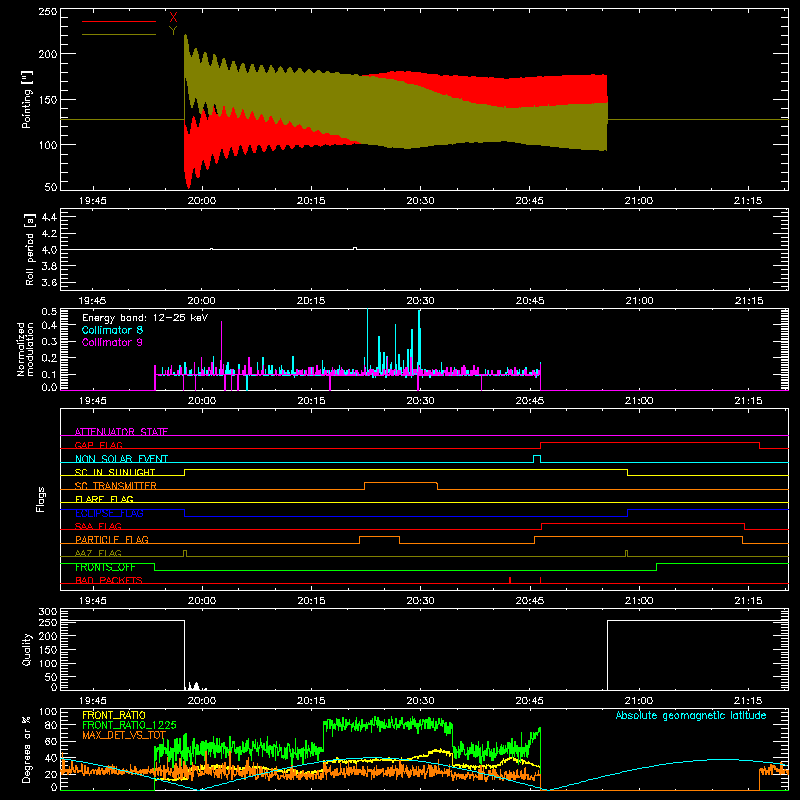Click the 20:15 tick label under Flags plot
Image resolution: width=800 pixels, height=800 pixels.
(x=311, y=601)
